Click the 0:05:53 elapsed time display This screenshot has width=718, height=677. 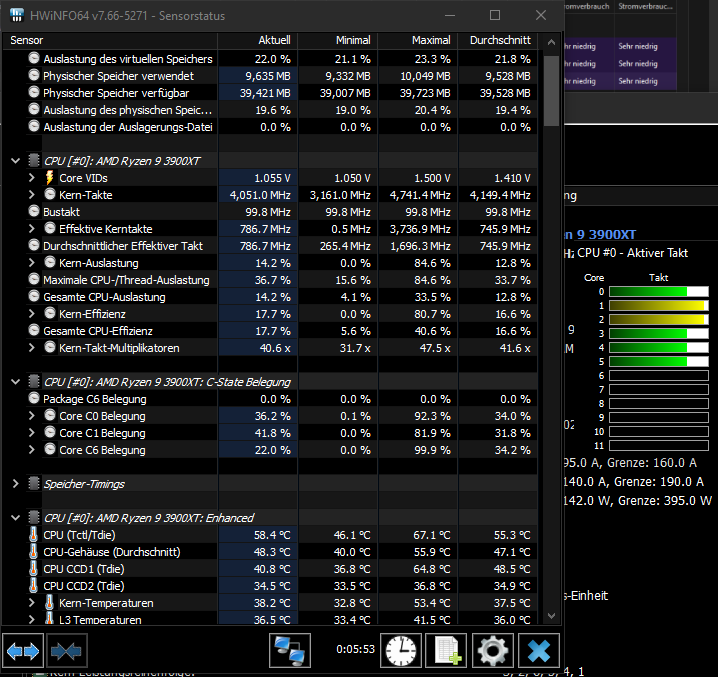tap(355, 649)
